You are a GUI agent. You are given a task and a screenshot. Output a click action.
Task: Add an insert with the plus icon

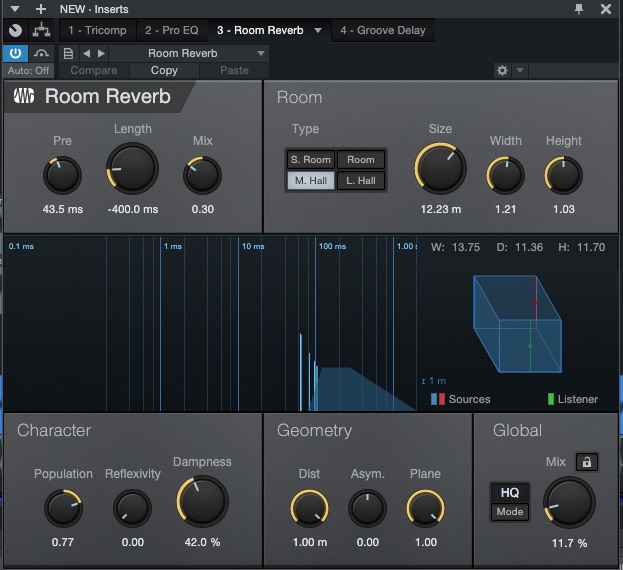41,9
